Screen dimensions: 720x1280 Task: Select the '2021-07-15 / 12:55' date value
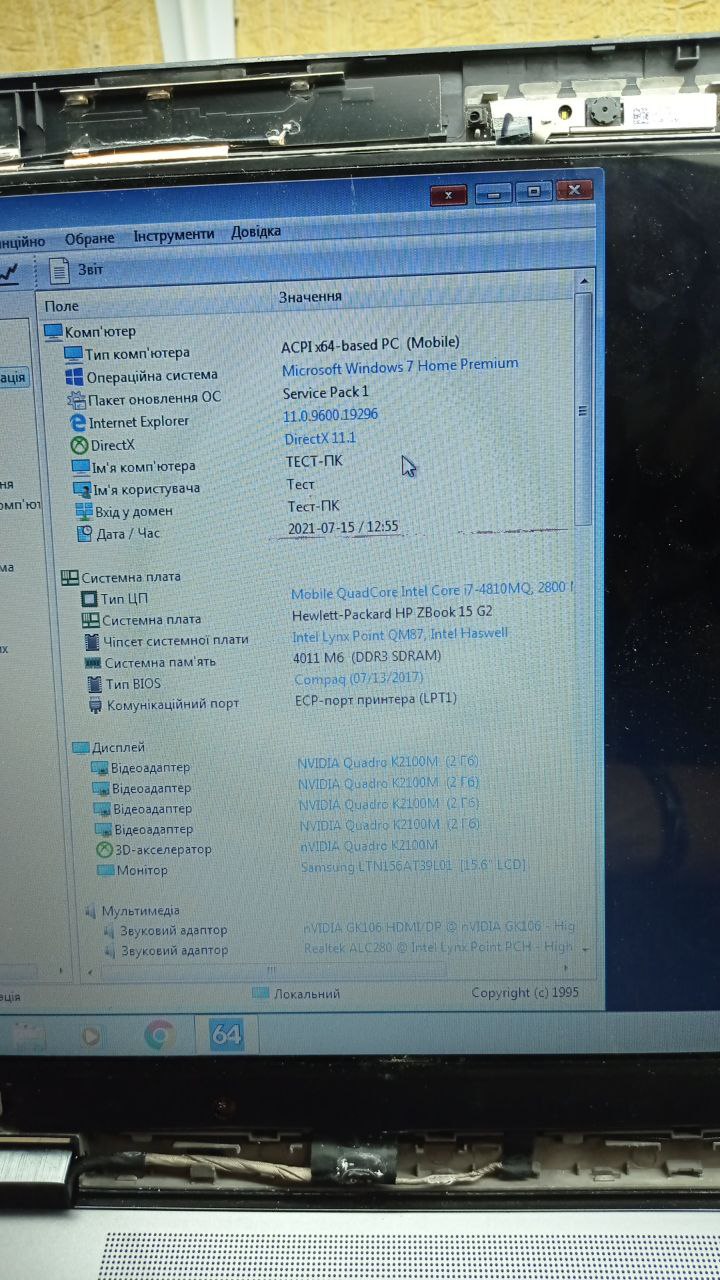tap(343, 527)
